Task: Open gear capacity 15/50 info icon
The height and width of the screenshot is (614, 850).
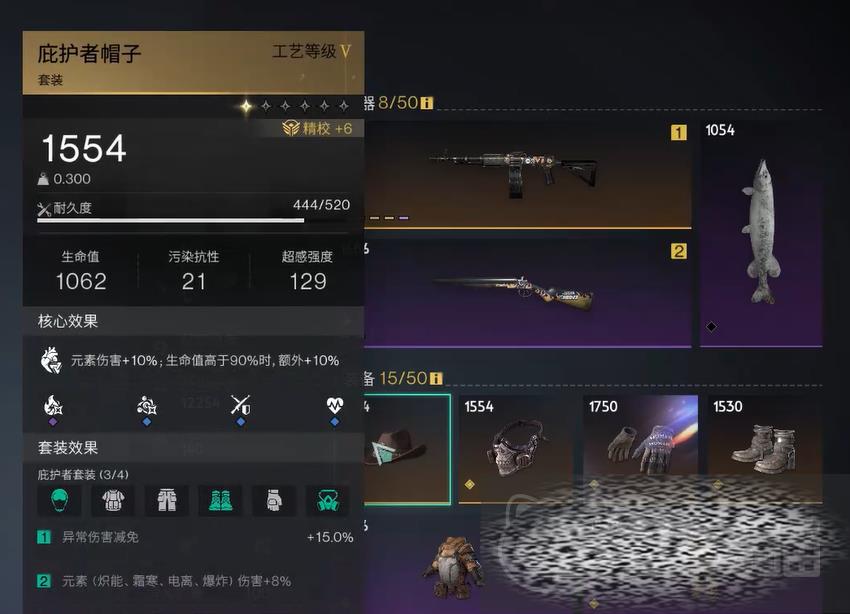Action: point(436,378)
